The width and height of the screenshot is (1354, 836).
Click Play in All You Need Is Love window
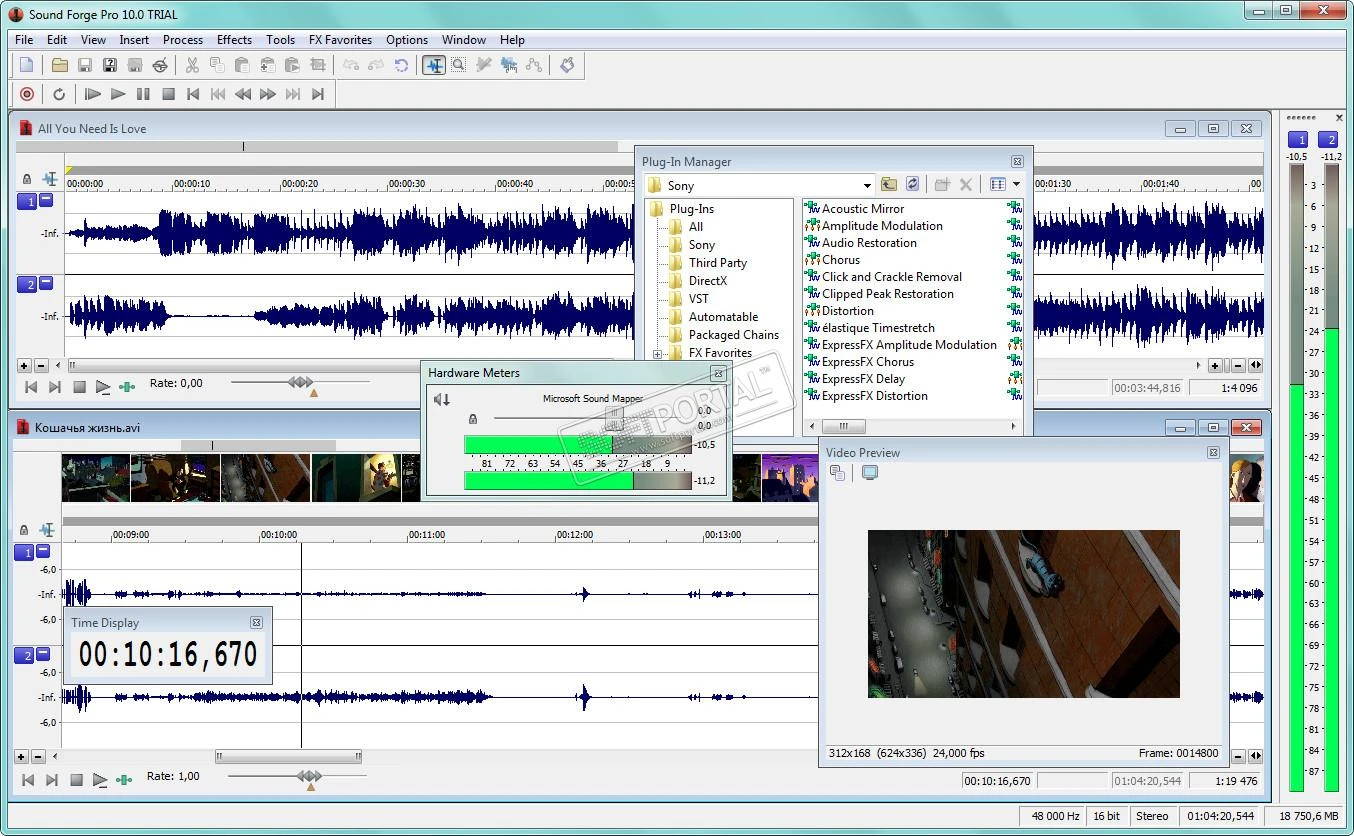tap(102, 387)
